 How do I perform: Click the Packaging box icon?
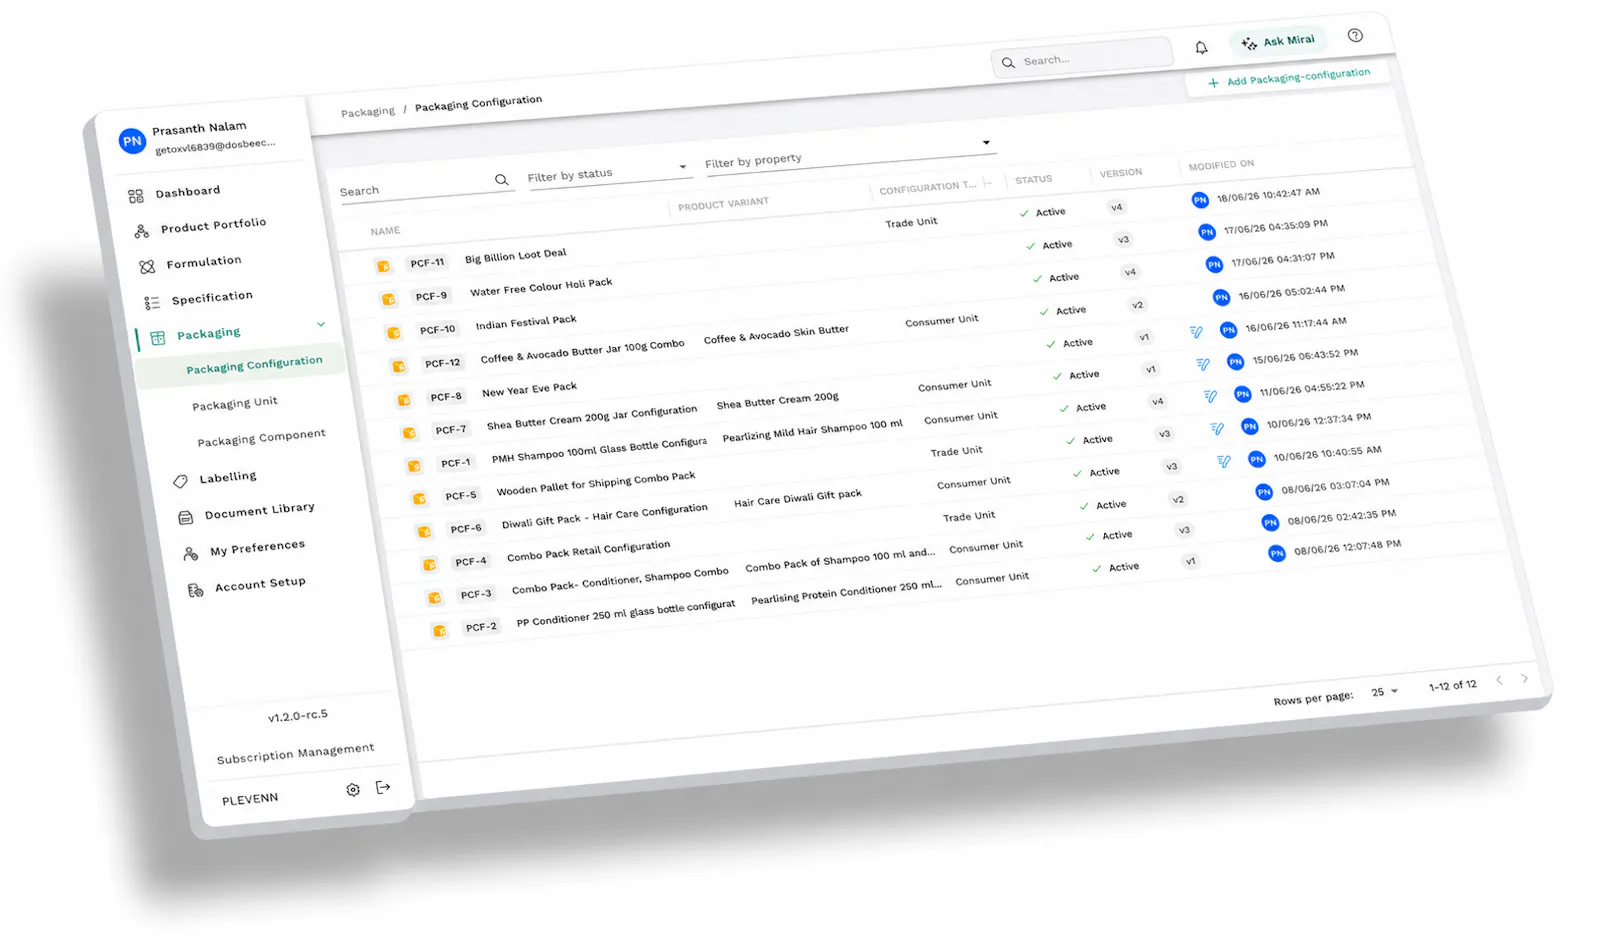click(158, 338)
